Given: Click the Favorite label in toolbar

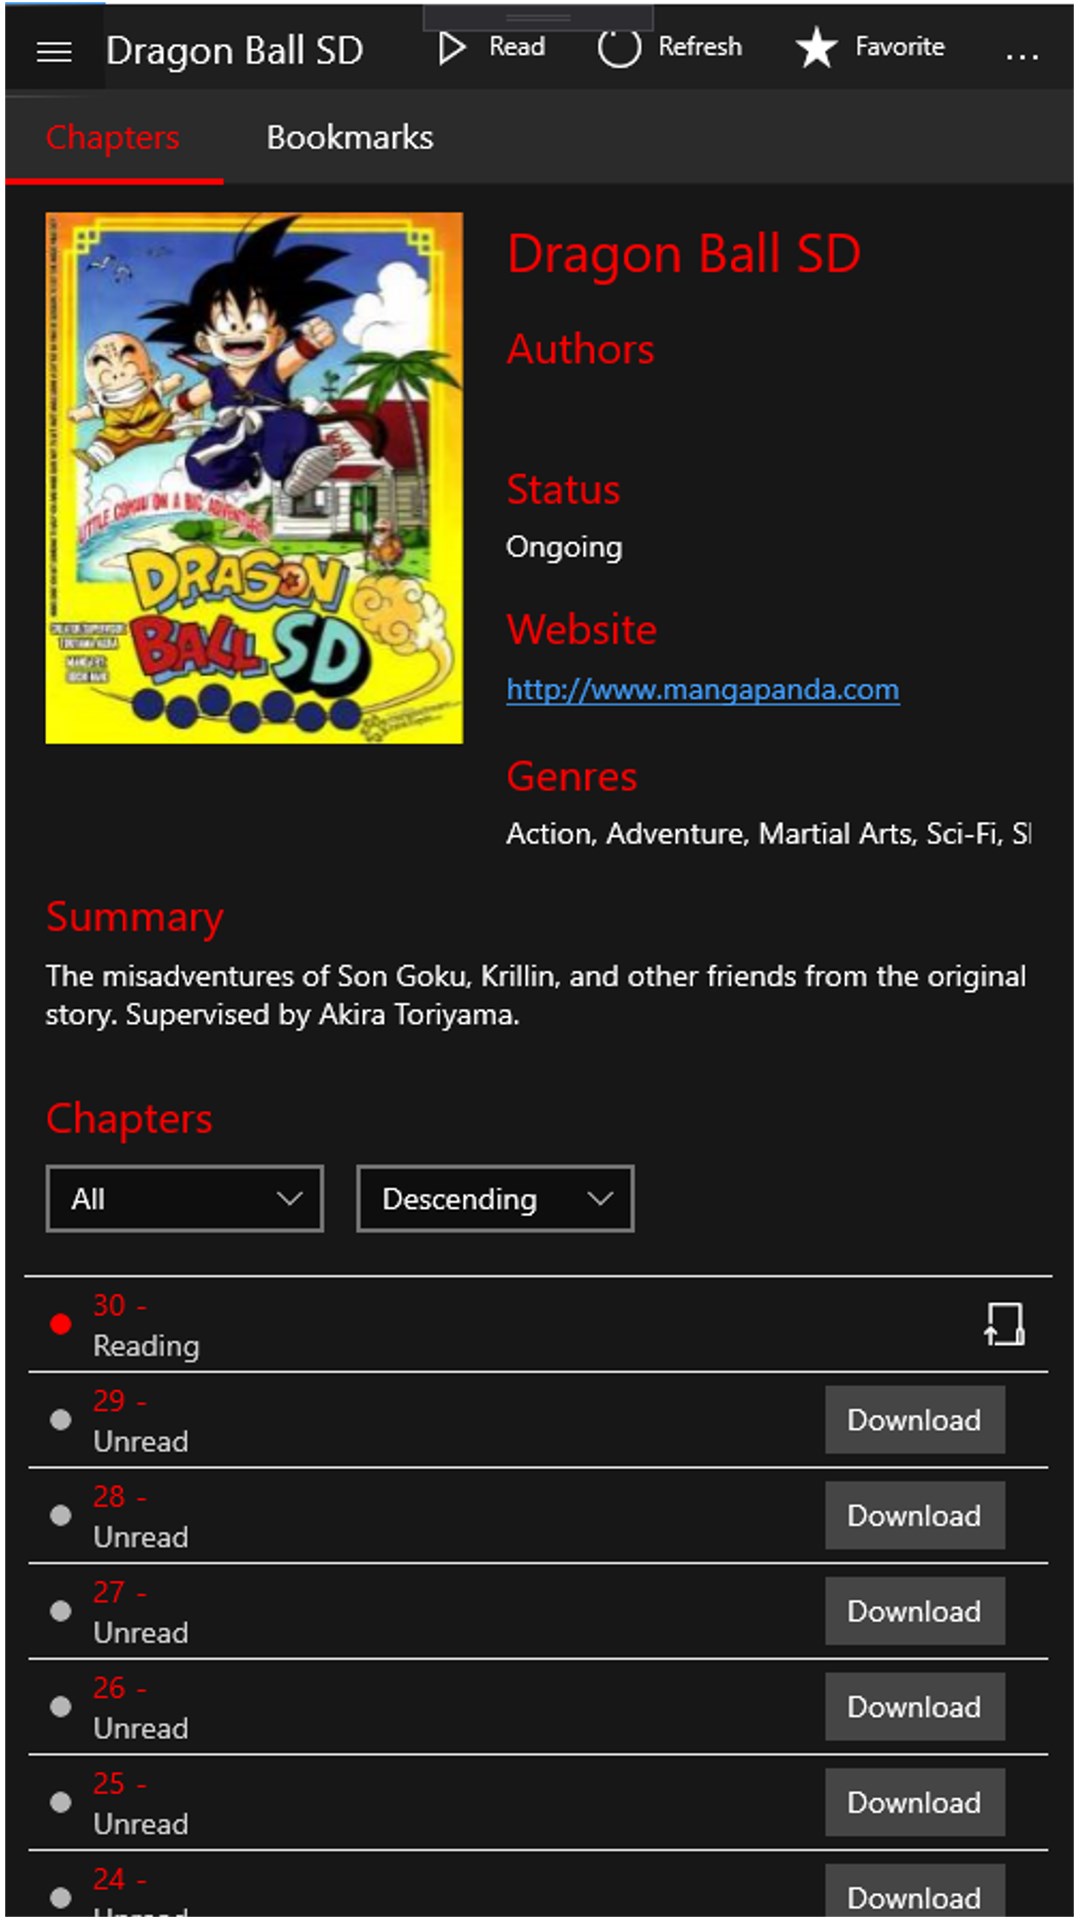Looking at the screenshot, I should (x=900, y=47).
